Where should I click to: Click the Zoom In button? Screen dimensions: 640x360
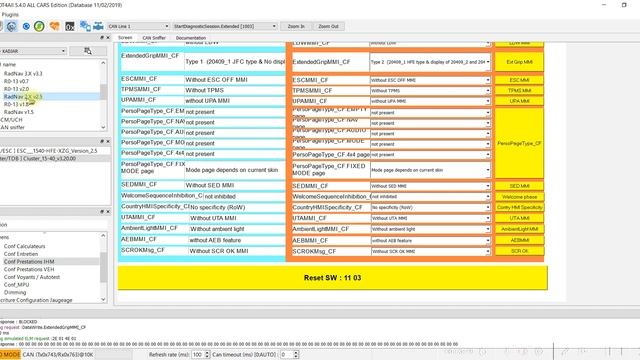point(296,26)
